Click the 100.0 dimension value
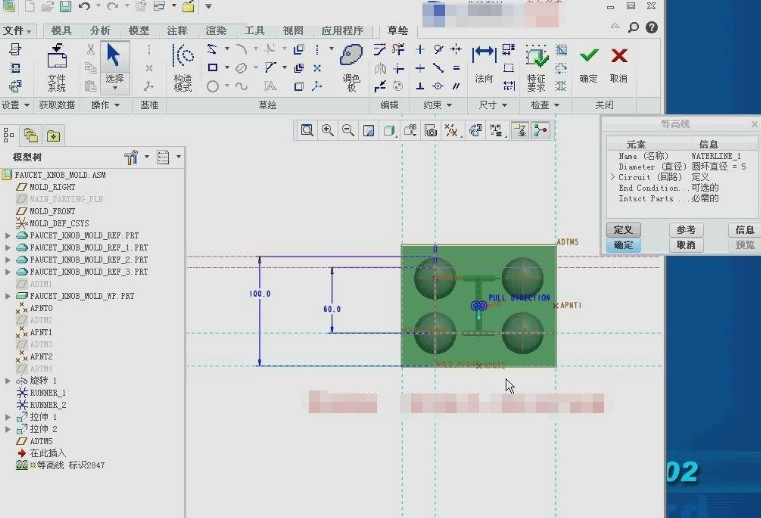 click(x=260, y=294)
